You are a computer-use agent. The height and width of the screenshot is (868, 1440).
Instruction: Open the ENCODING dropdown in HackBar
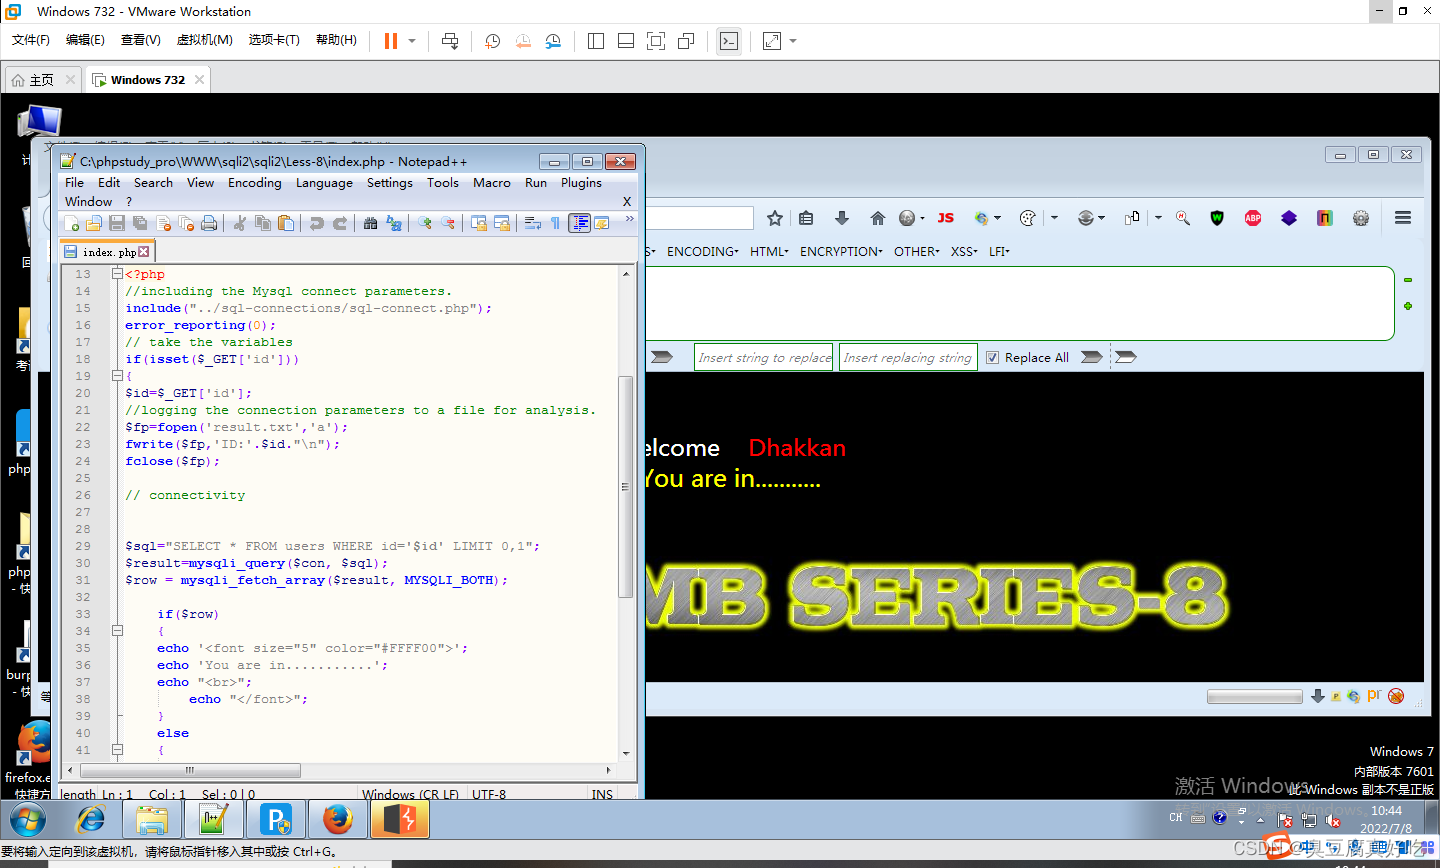[x=702, y=251]
